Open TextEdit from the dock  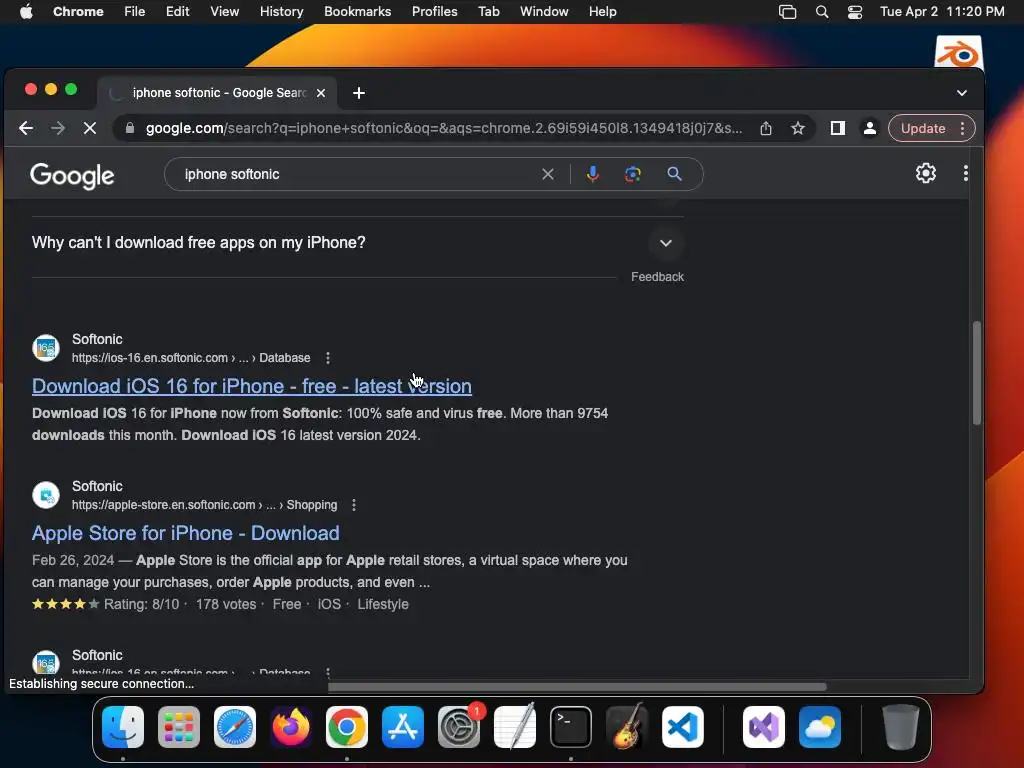coord(515,727)
